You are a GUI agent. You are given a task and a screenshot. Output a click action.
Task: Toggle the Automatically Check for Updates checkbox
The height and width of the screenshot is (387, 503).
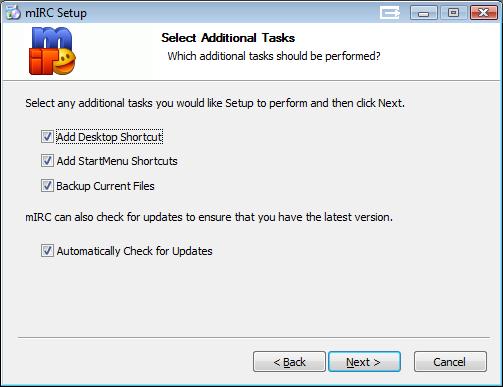pyautogui.click(x=47, y=251)
